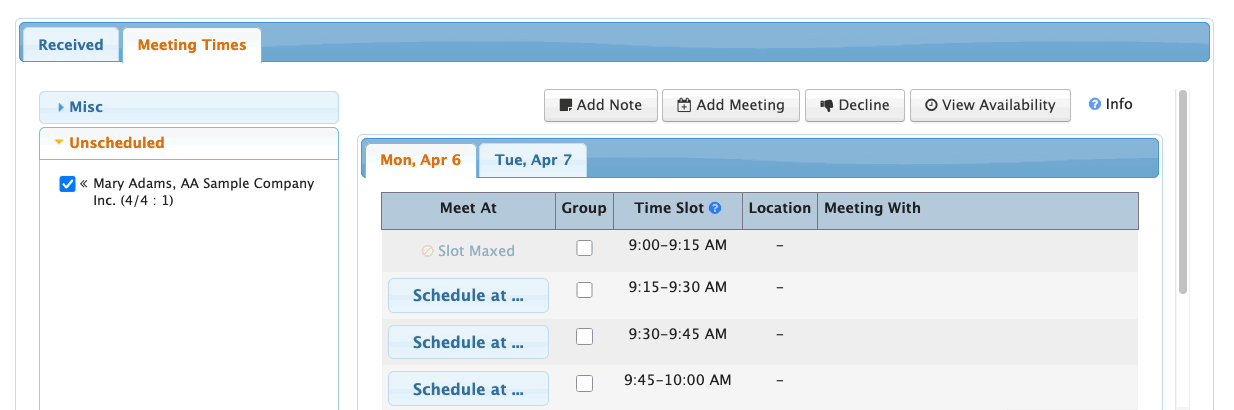
Task: Switch to the Received tab
Action: click(70, 45)
